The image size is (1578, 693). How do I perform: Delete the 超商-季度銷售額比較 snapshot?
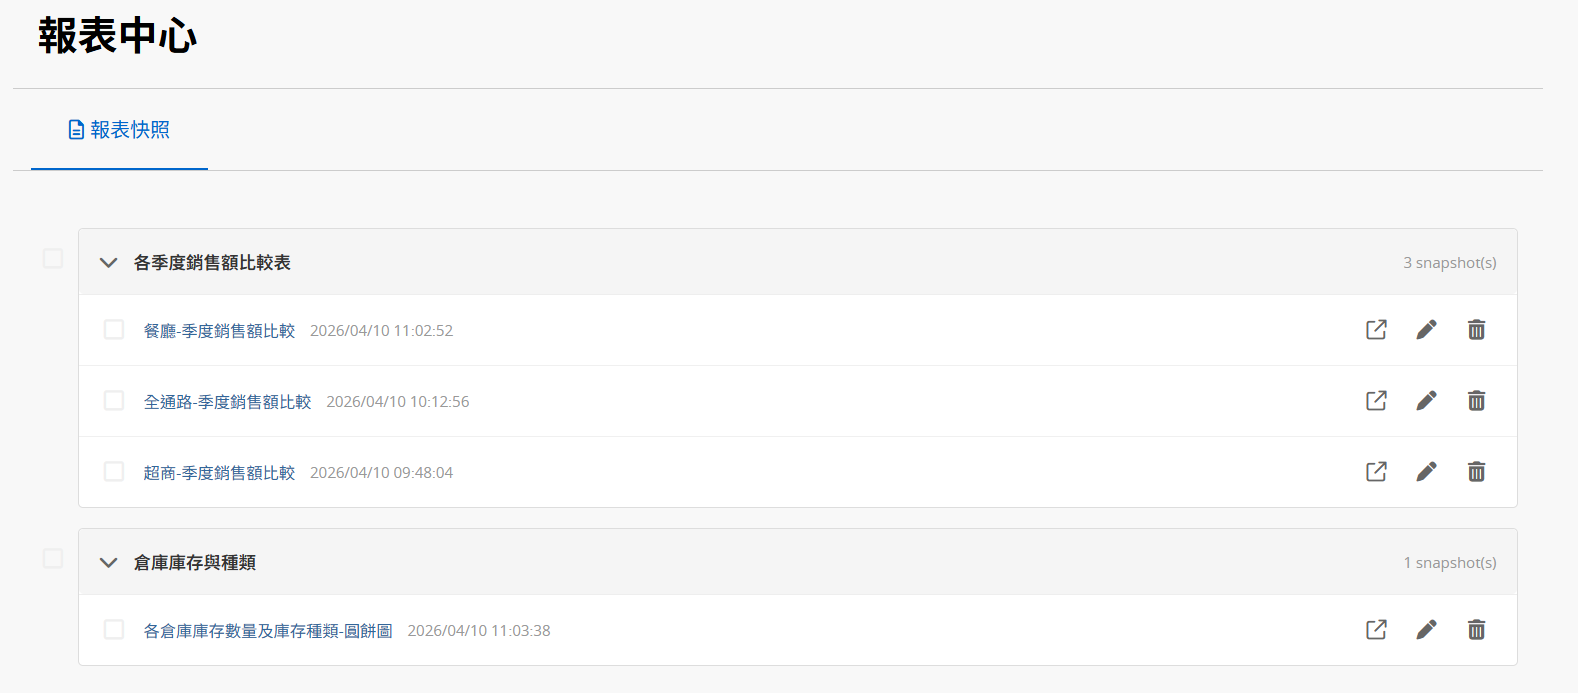pyautogui.click(x=1476, y=472)
